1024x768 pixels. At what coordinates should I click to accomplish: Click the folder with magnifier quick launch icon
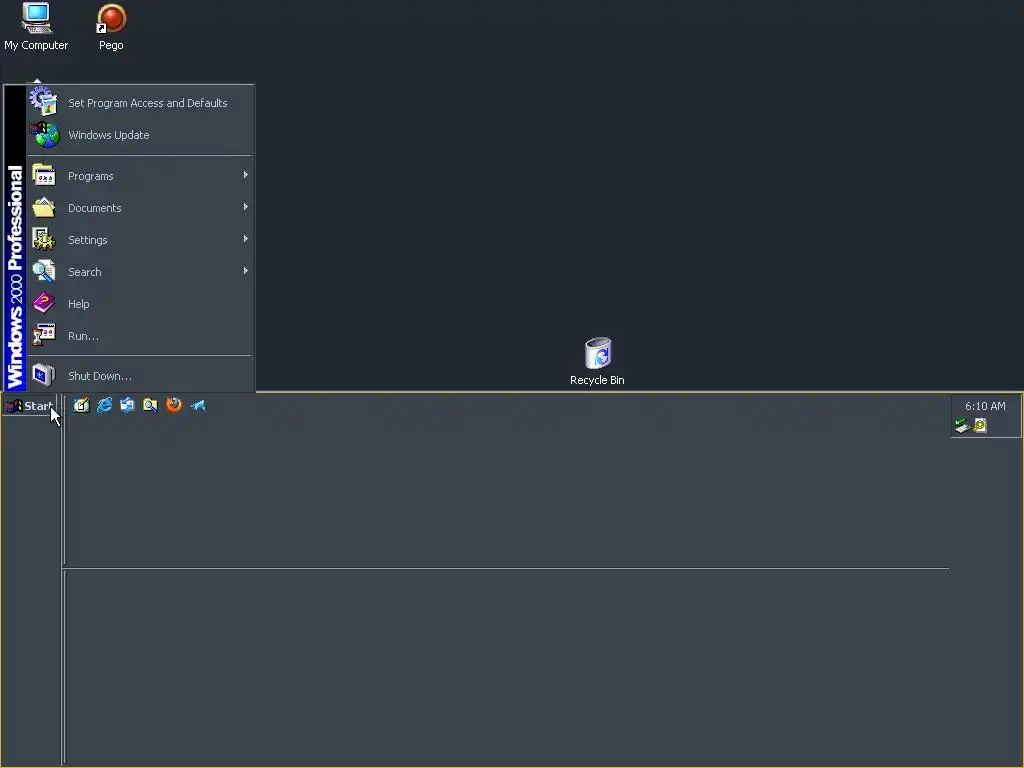tap(150, 406)
